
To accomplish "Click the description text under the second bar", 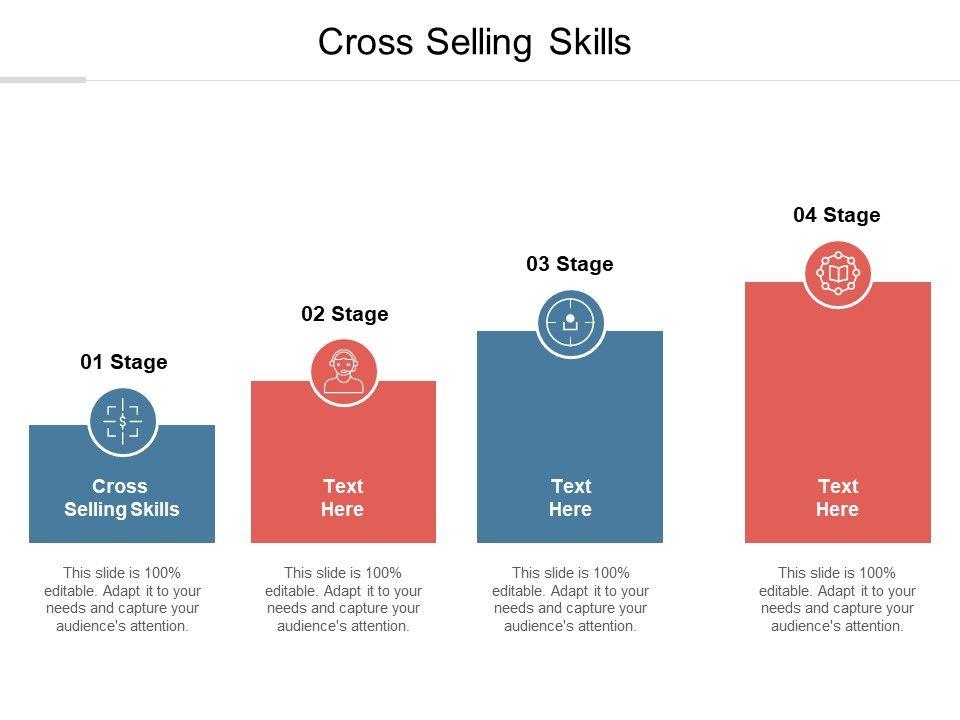I will pyautogui.click(x=343, y=600).
